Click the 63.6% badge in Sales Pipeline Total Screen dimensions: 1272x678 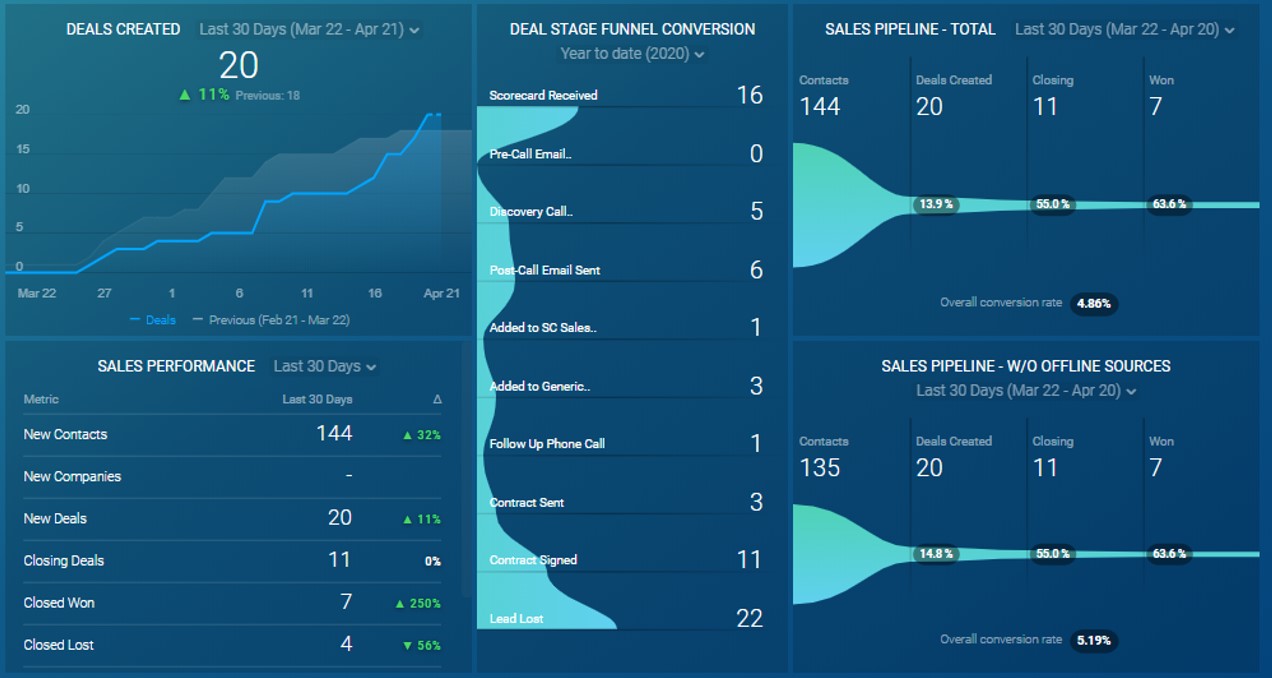pyautogui.click(x=1169, y=204)
